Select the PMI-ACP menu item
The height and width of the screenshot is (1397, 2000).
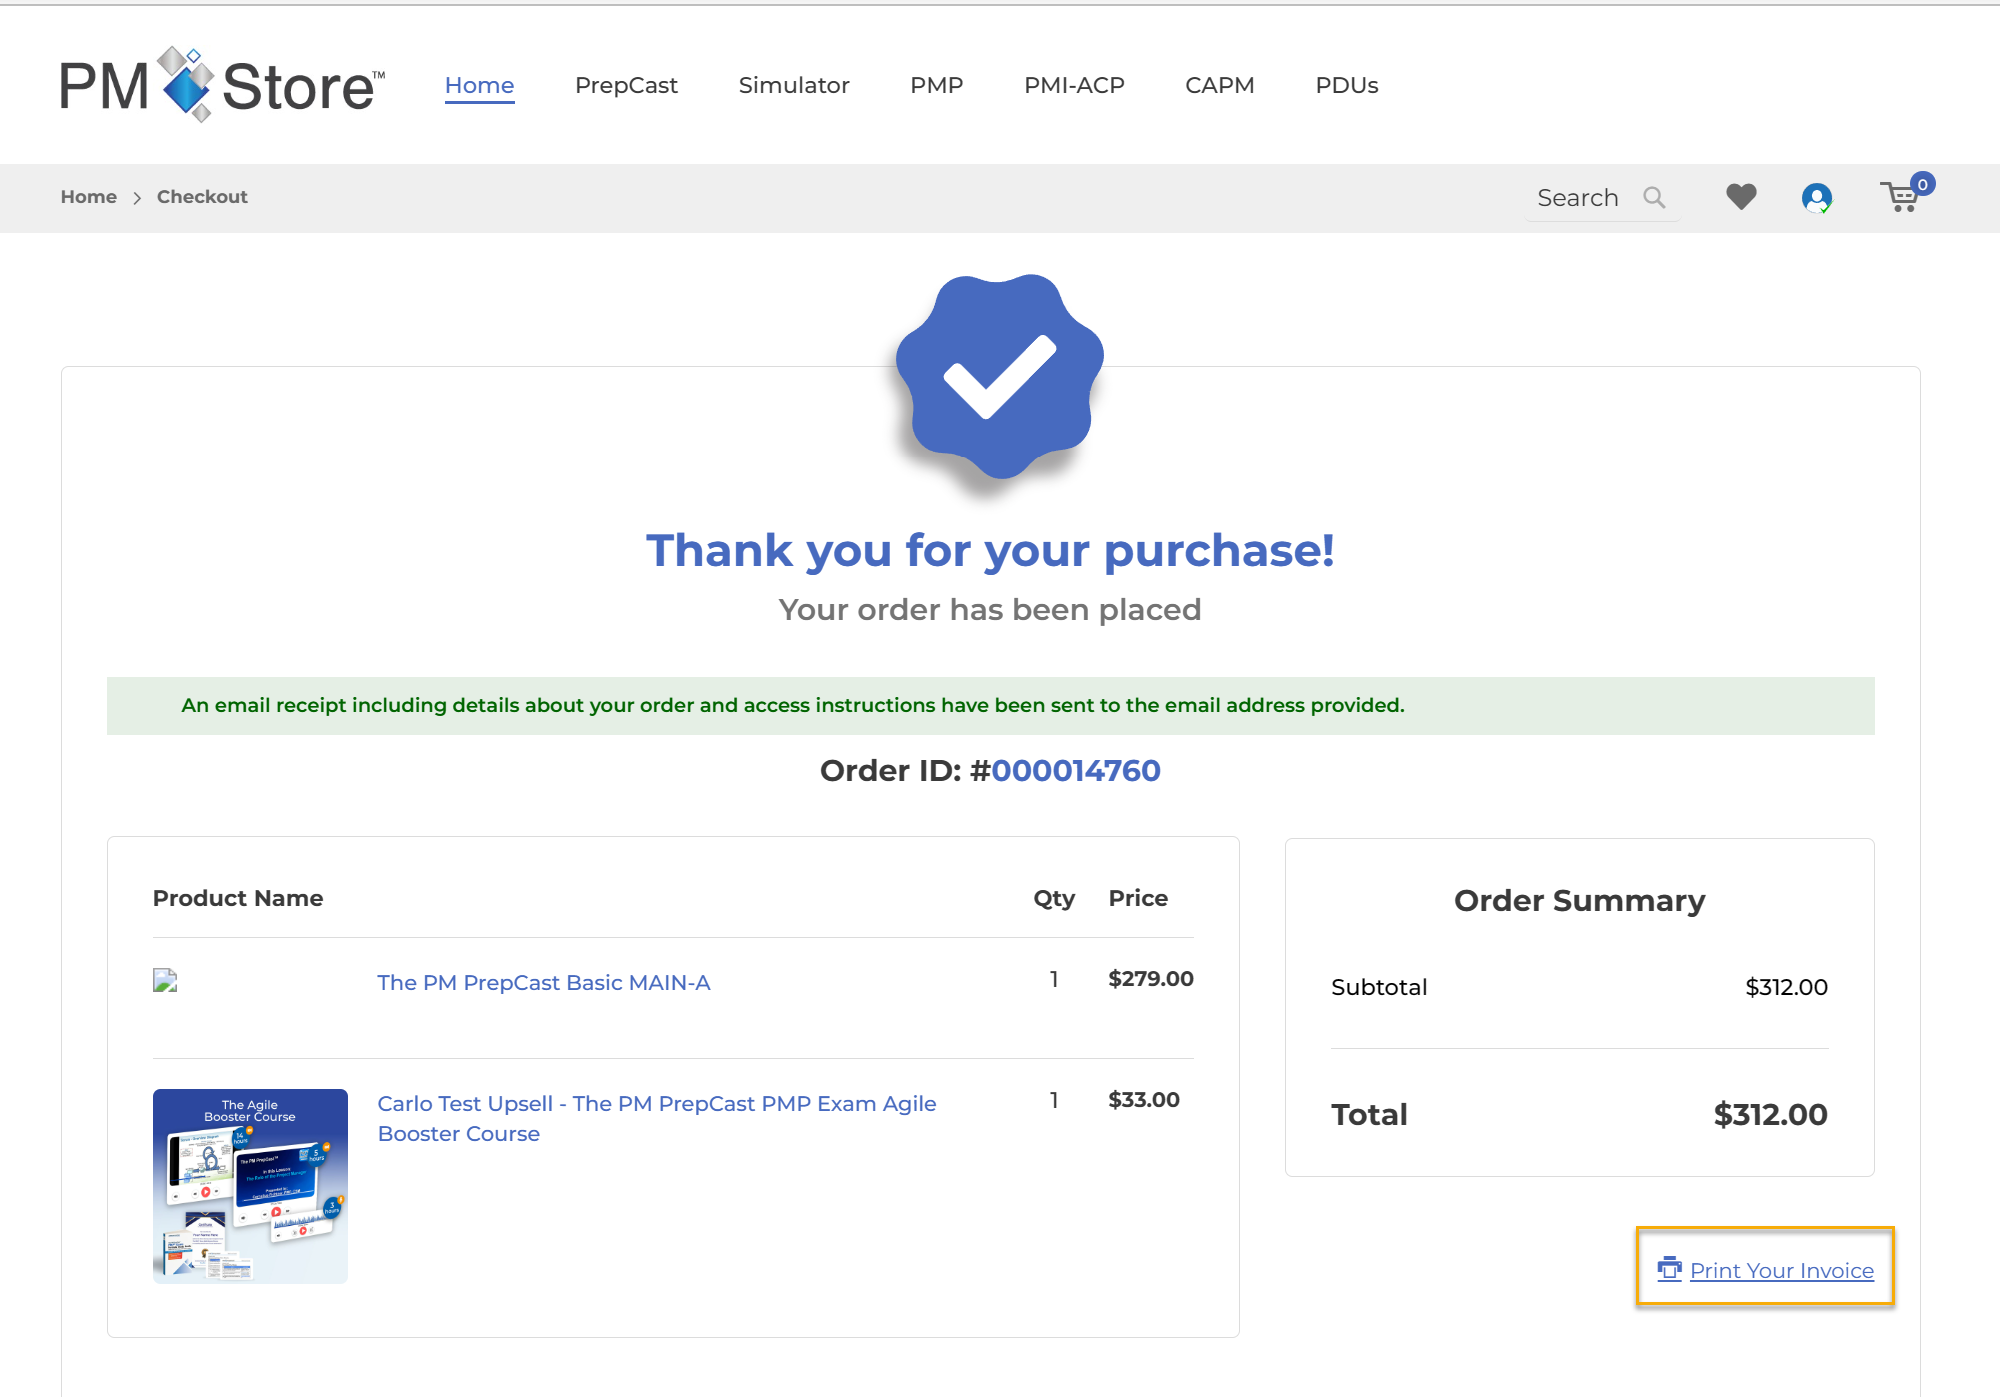pyautogui.click(x=1074, y=86)
